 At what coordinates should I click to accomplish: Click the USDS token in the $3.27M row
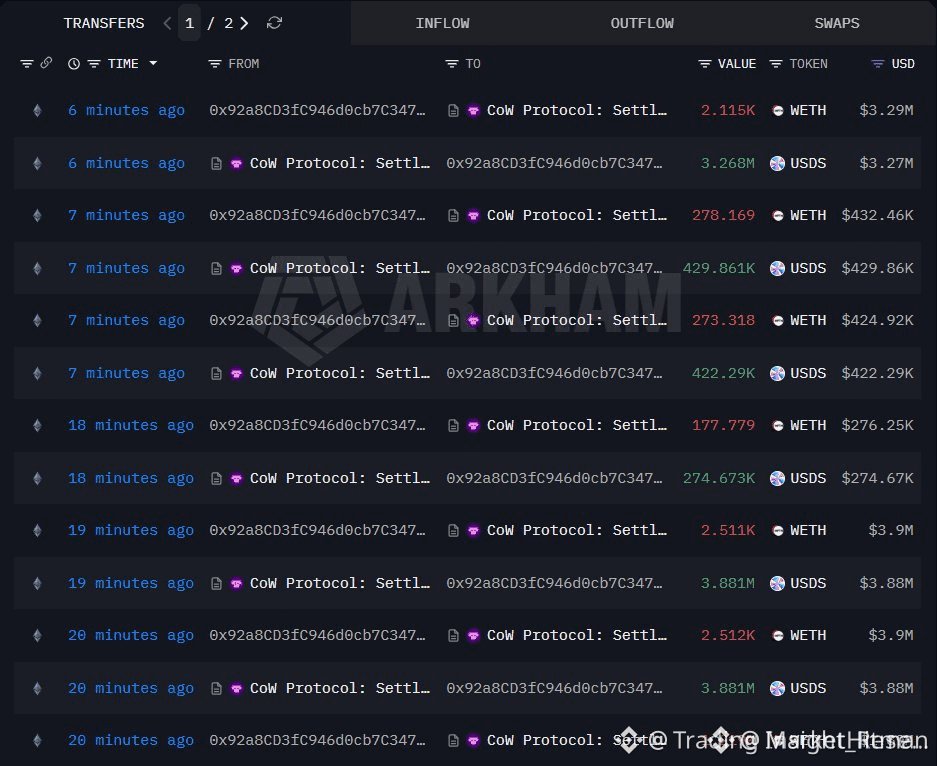click(x=798, y=163)
